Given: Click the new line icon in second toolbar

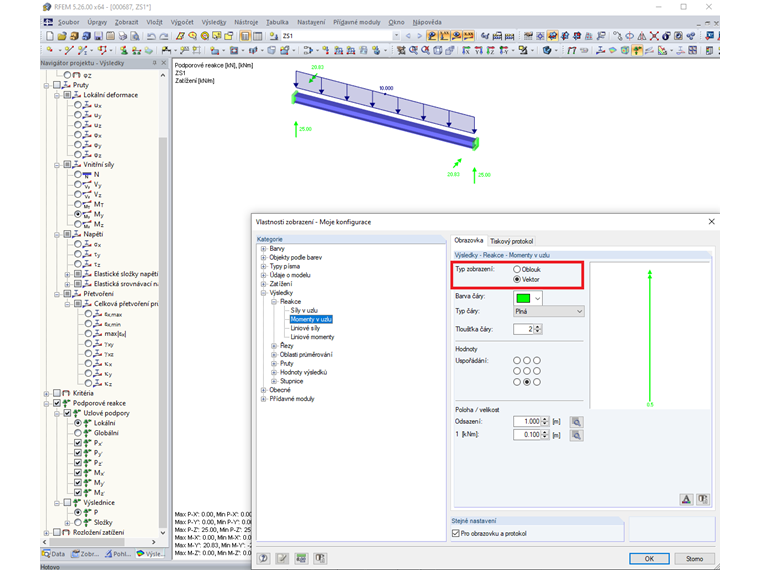Looking at the screenshot, I should pyautogui.click(x=69, y=50).
